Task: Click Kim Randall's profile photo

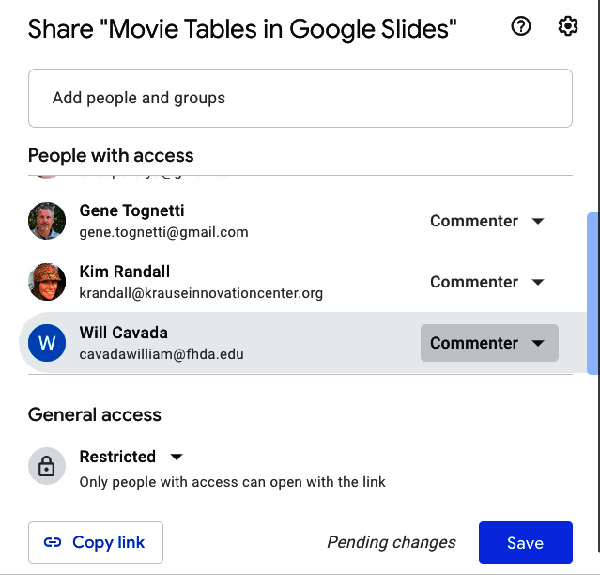Action: tap(47, 282)
